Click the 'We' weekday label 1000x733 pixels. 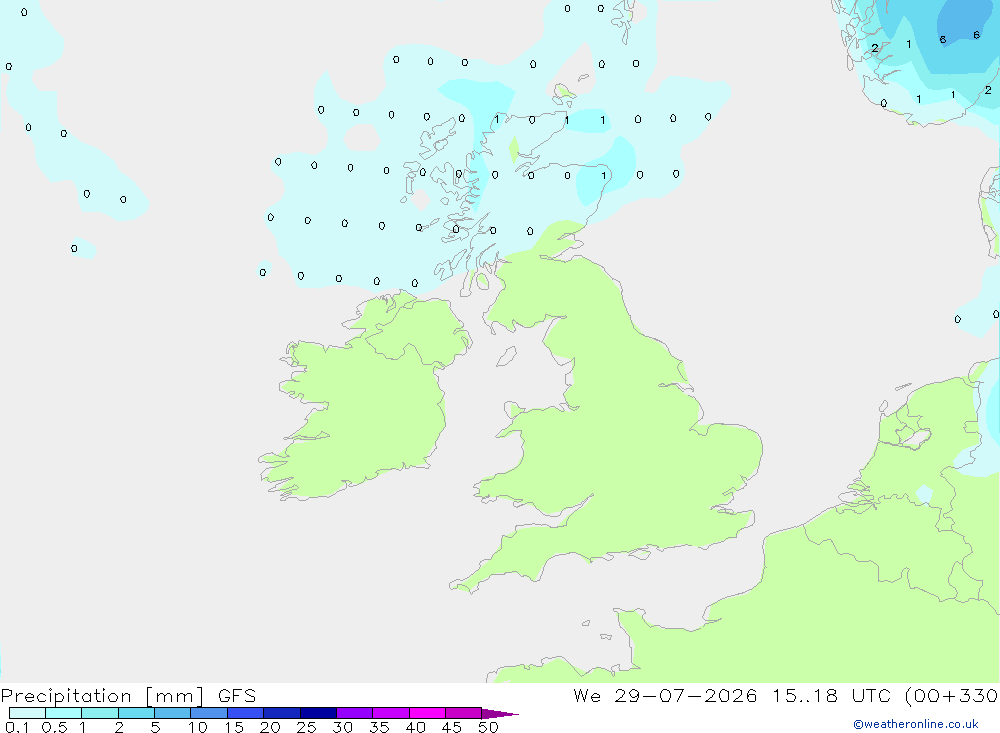(587, 696)
